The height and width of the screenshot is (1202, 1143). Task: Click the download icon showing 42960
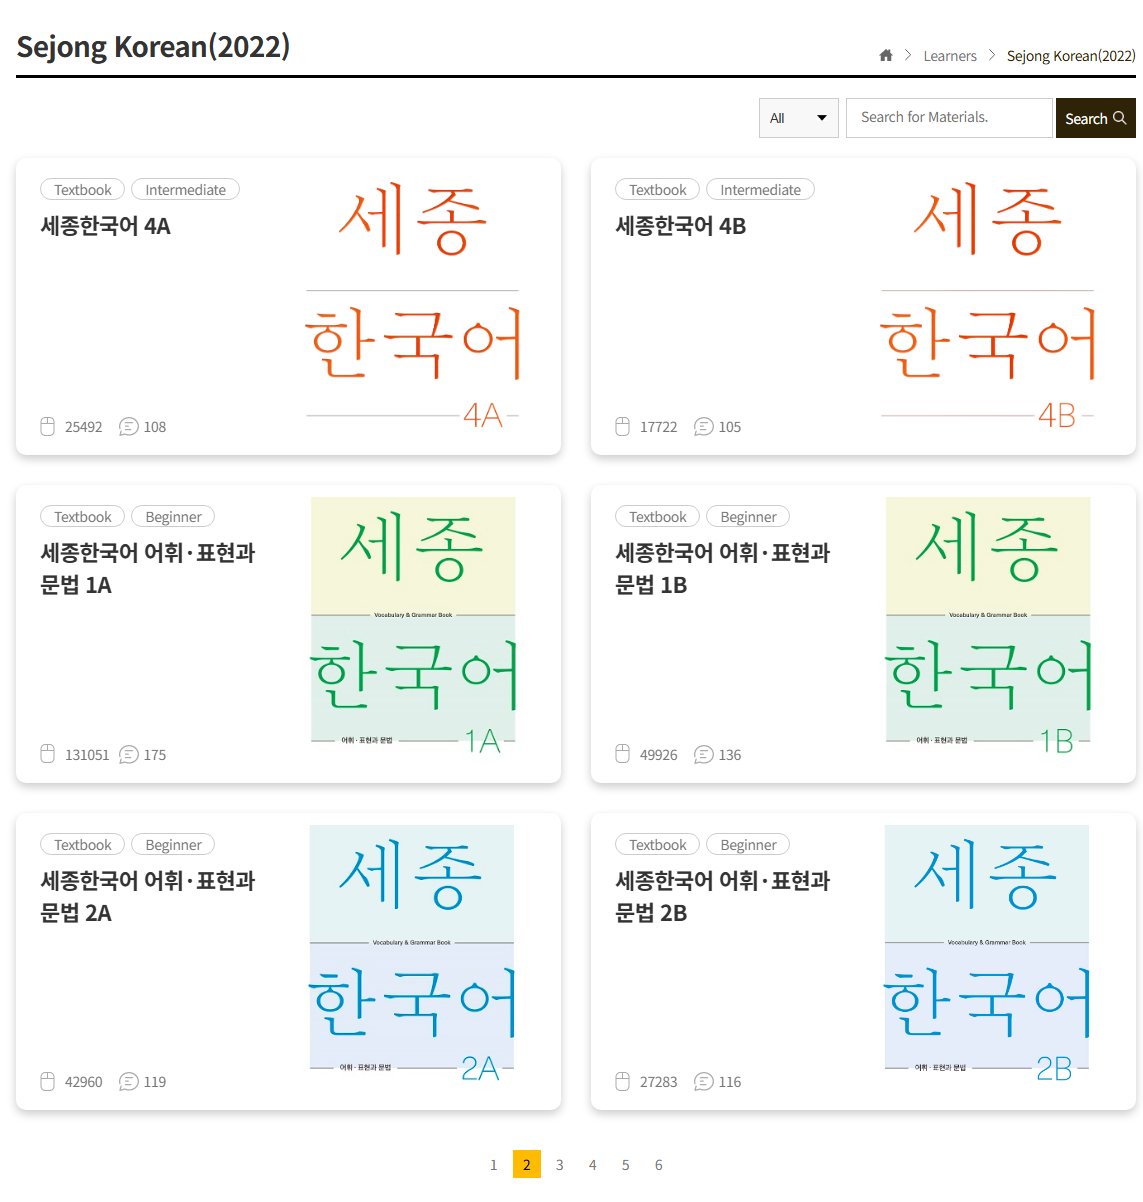(47, 1081)
